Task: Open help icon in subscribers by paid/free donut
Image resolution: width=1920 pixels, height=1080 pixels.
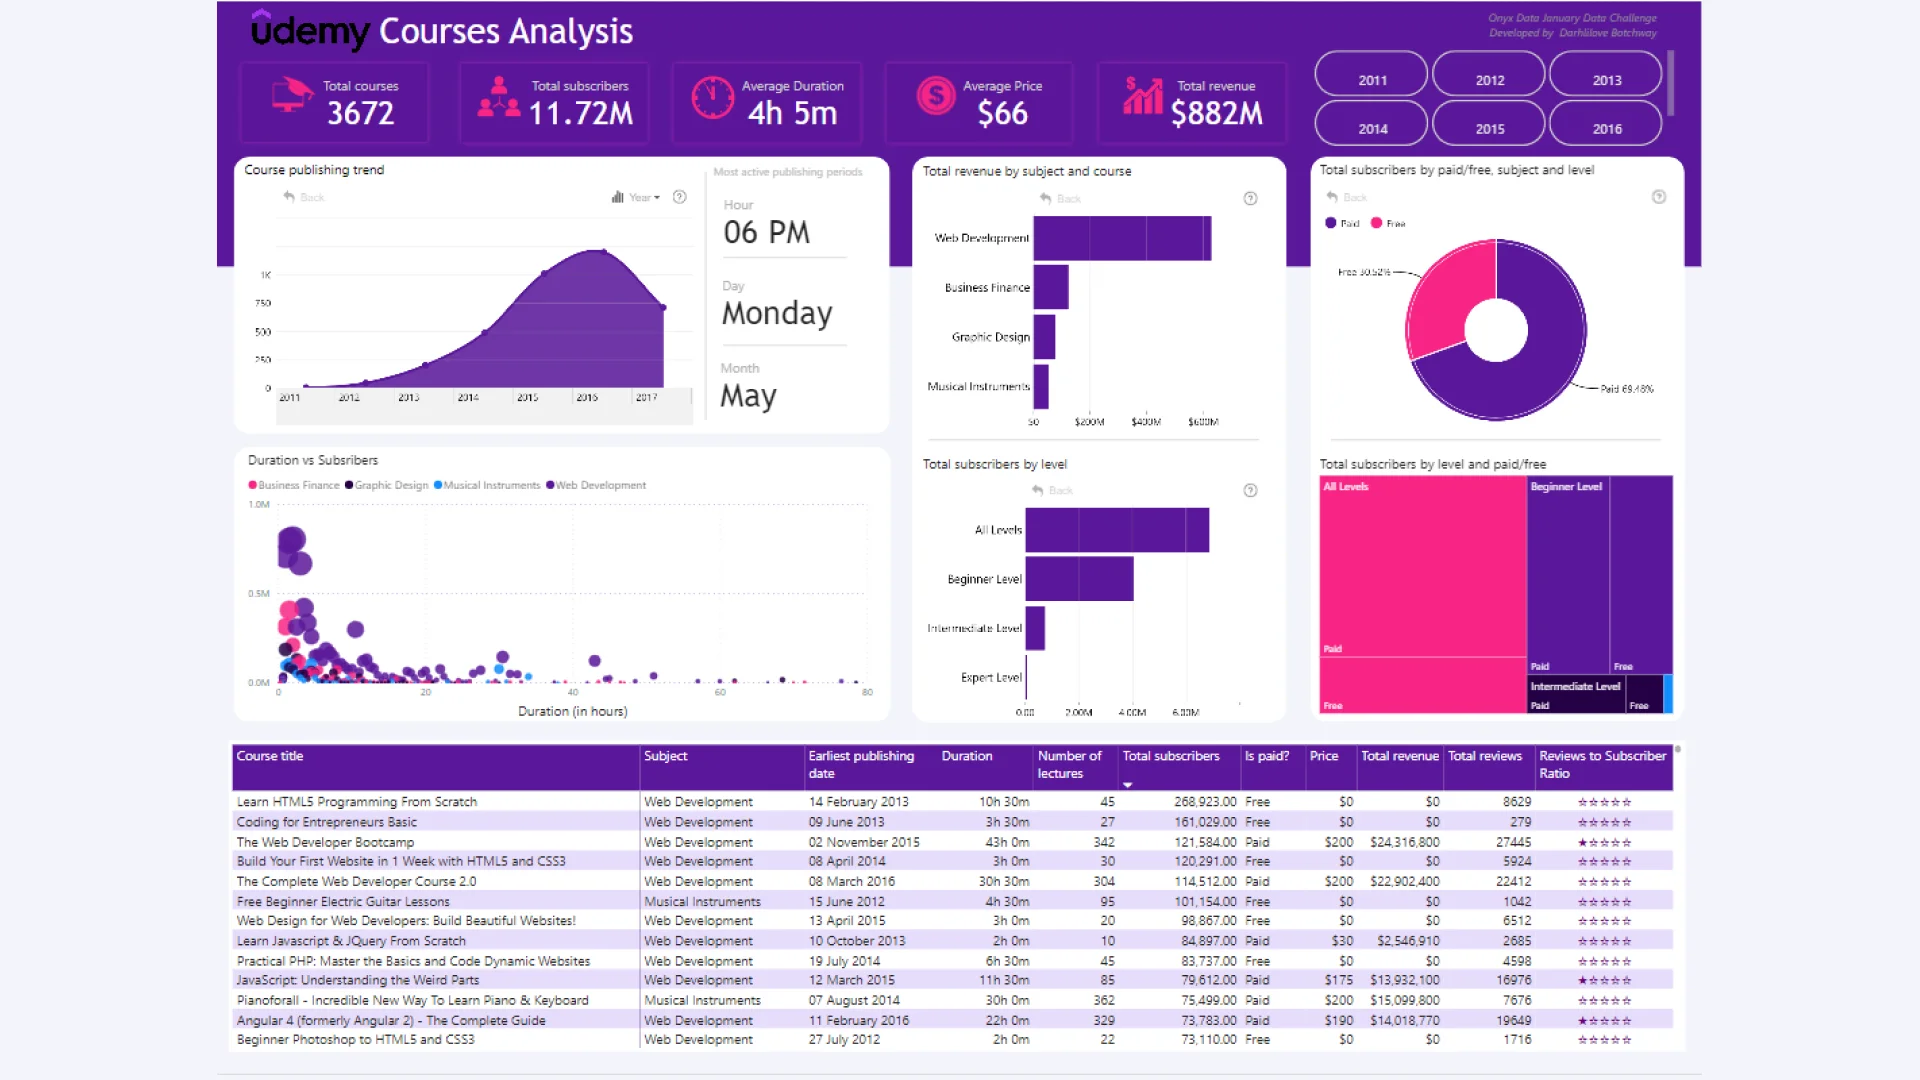Action: (x=1659, y=197)
